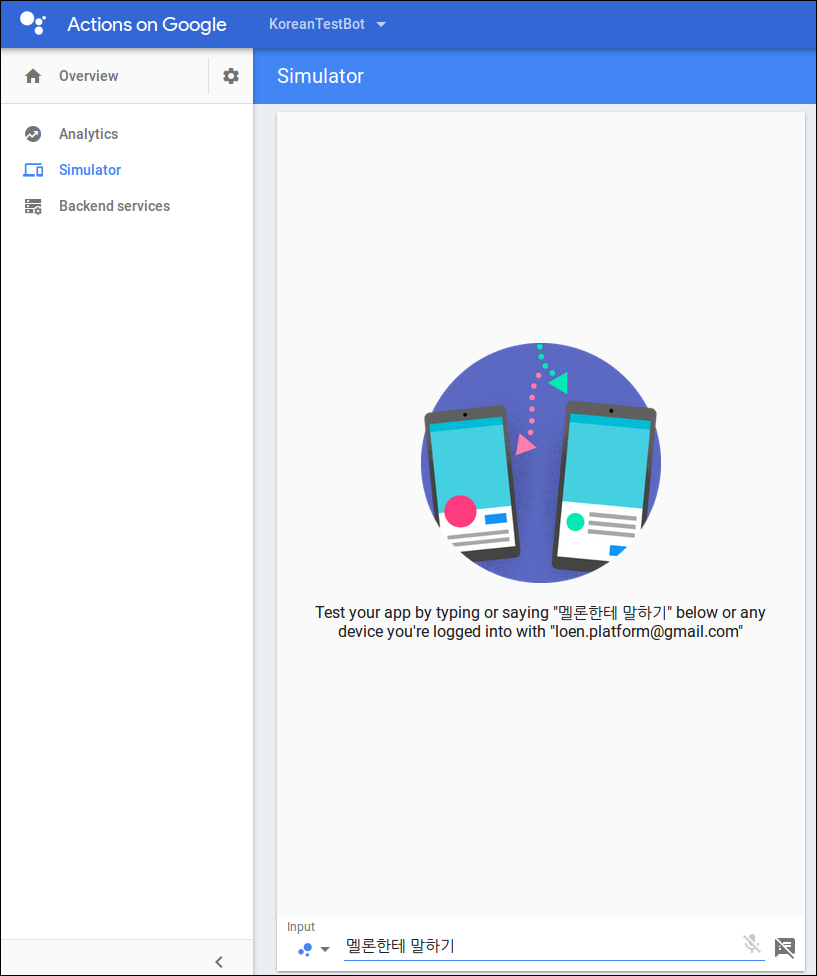Open the Overview page
The image size is (817, 976).
[88, 76]
